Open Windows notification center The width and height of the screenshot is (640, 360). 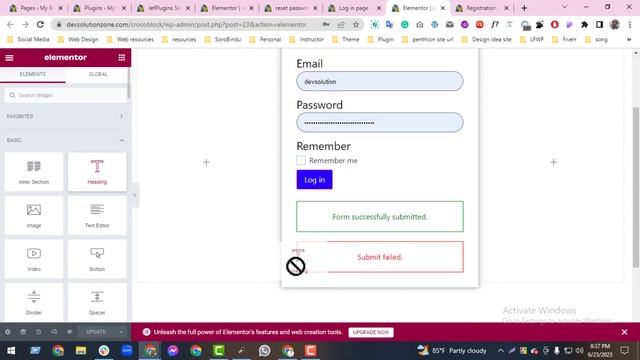pos(624,351)
